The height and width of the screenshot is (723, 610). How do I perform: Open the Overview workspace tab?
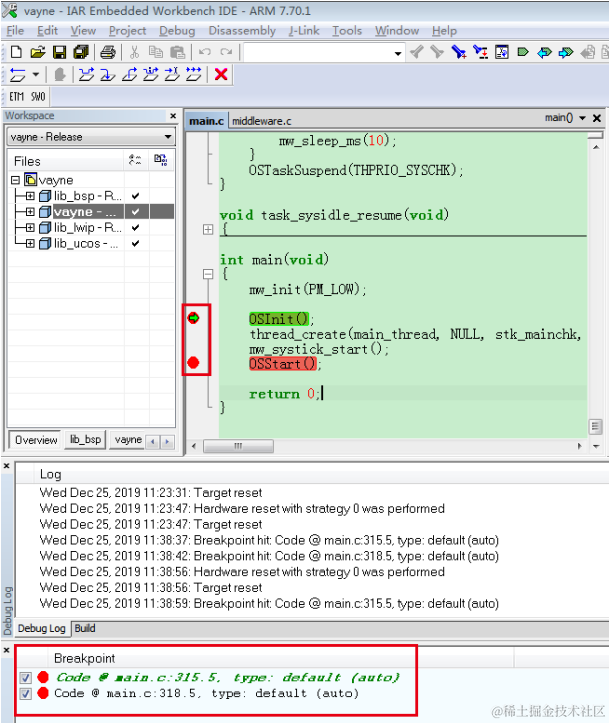coord(36,440)
